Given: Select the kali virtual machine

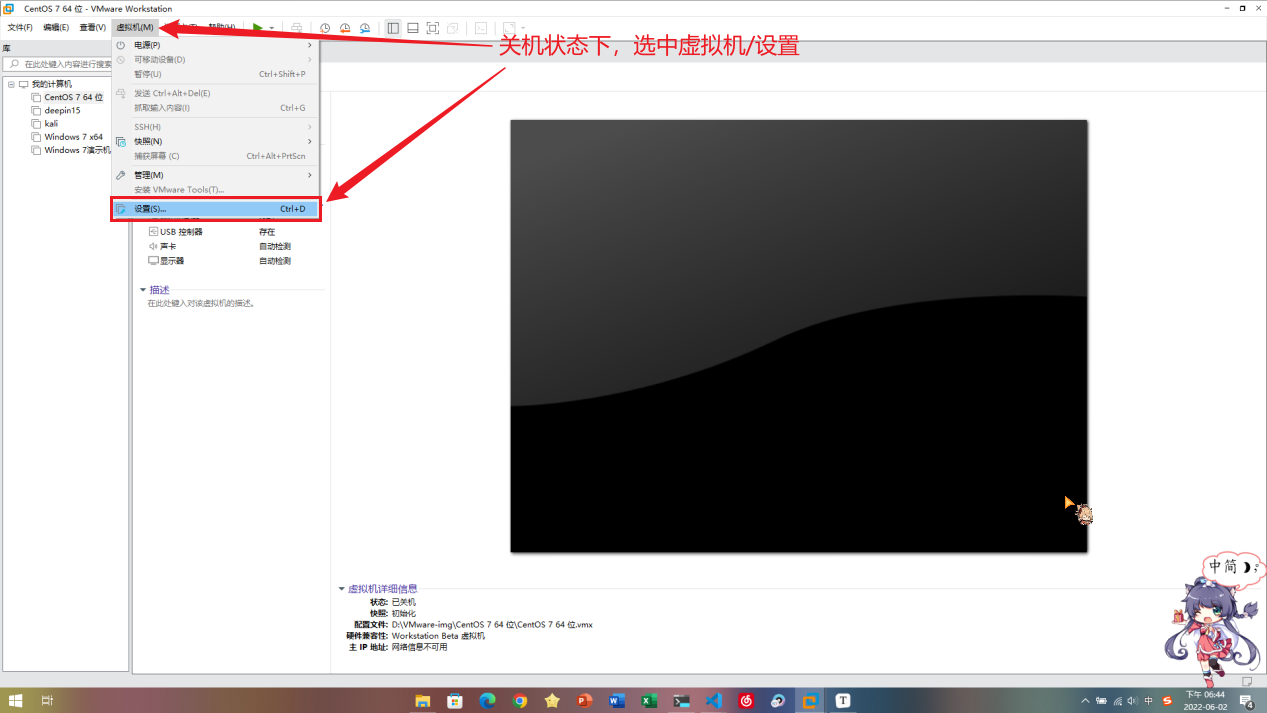Looking at the screenshot, I should 45,124.
